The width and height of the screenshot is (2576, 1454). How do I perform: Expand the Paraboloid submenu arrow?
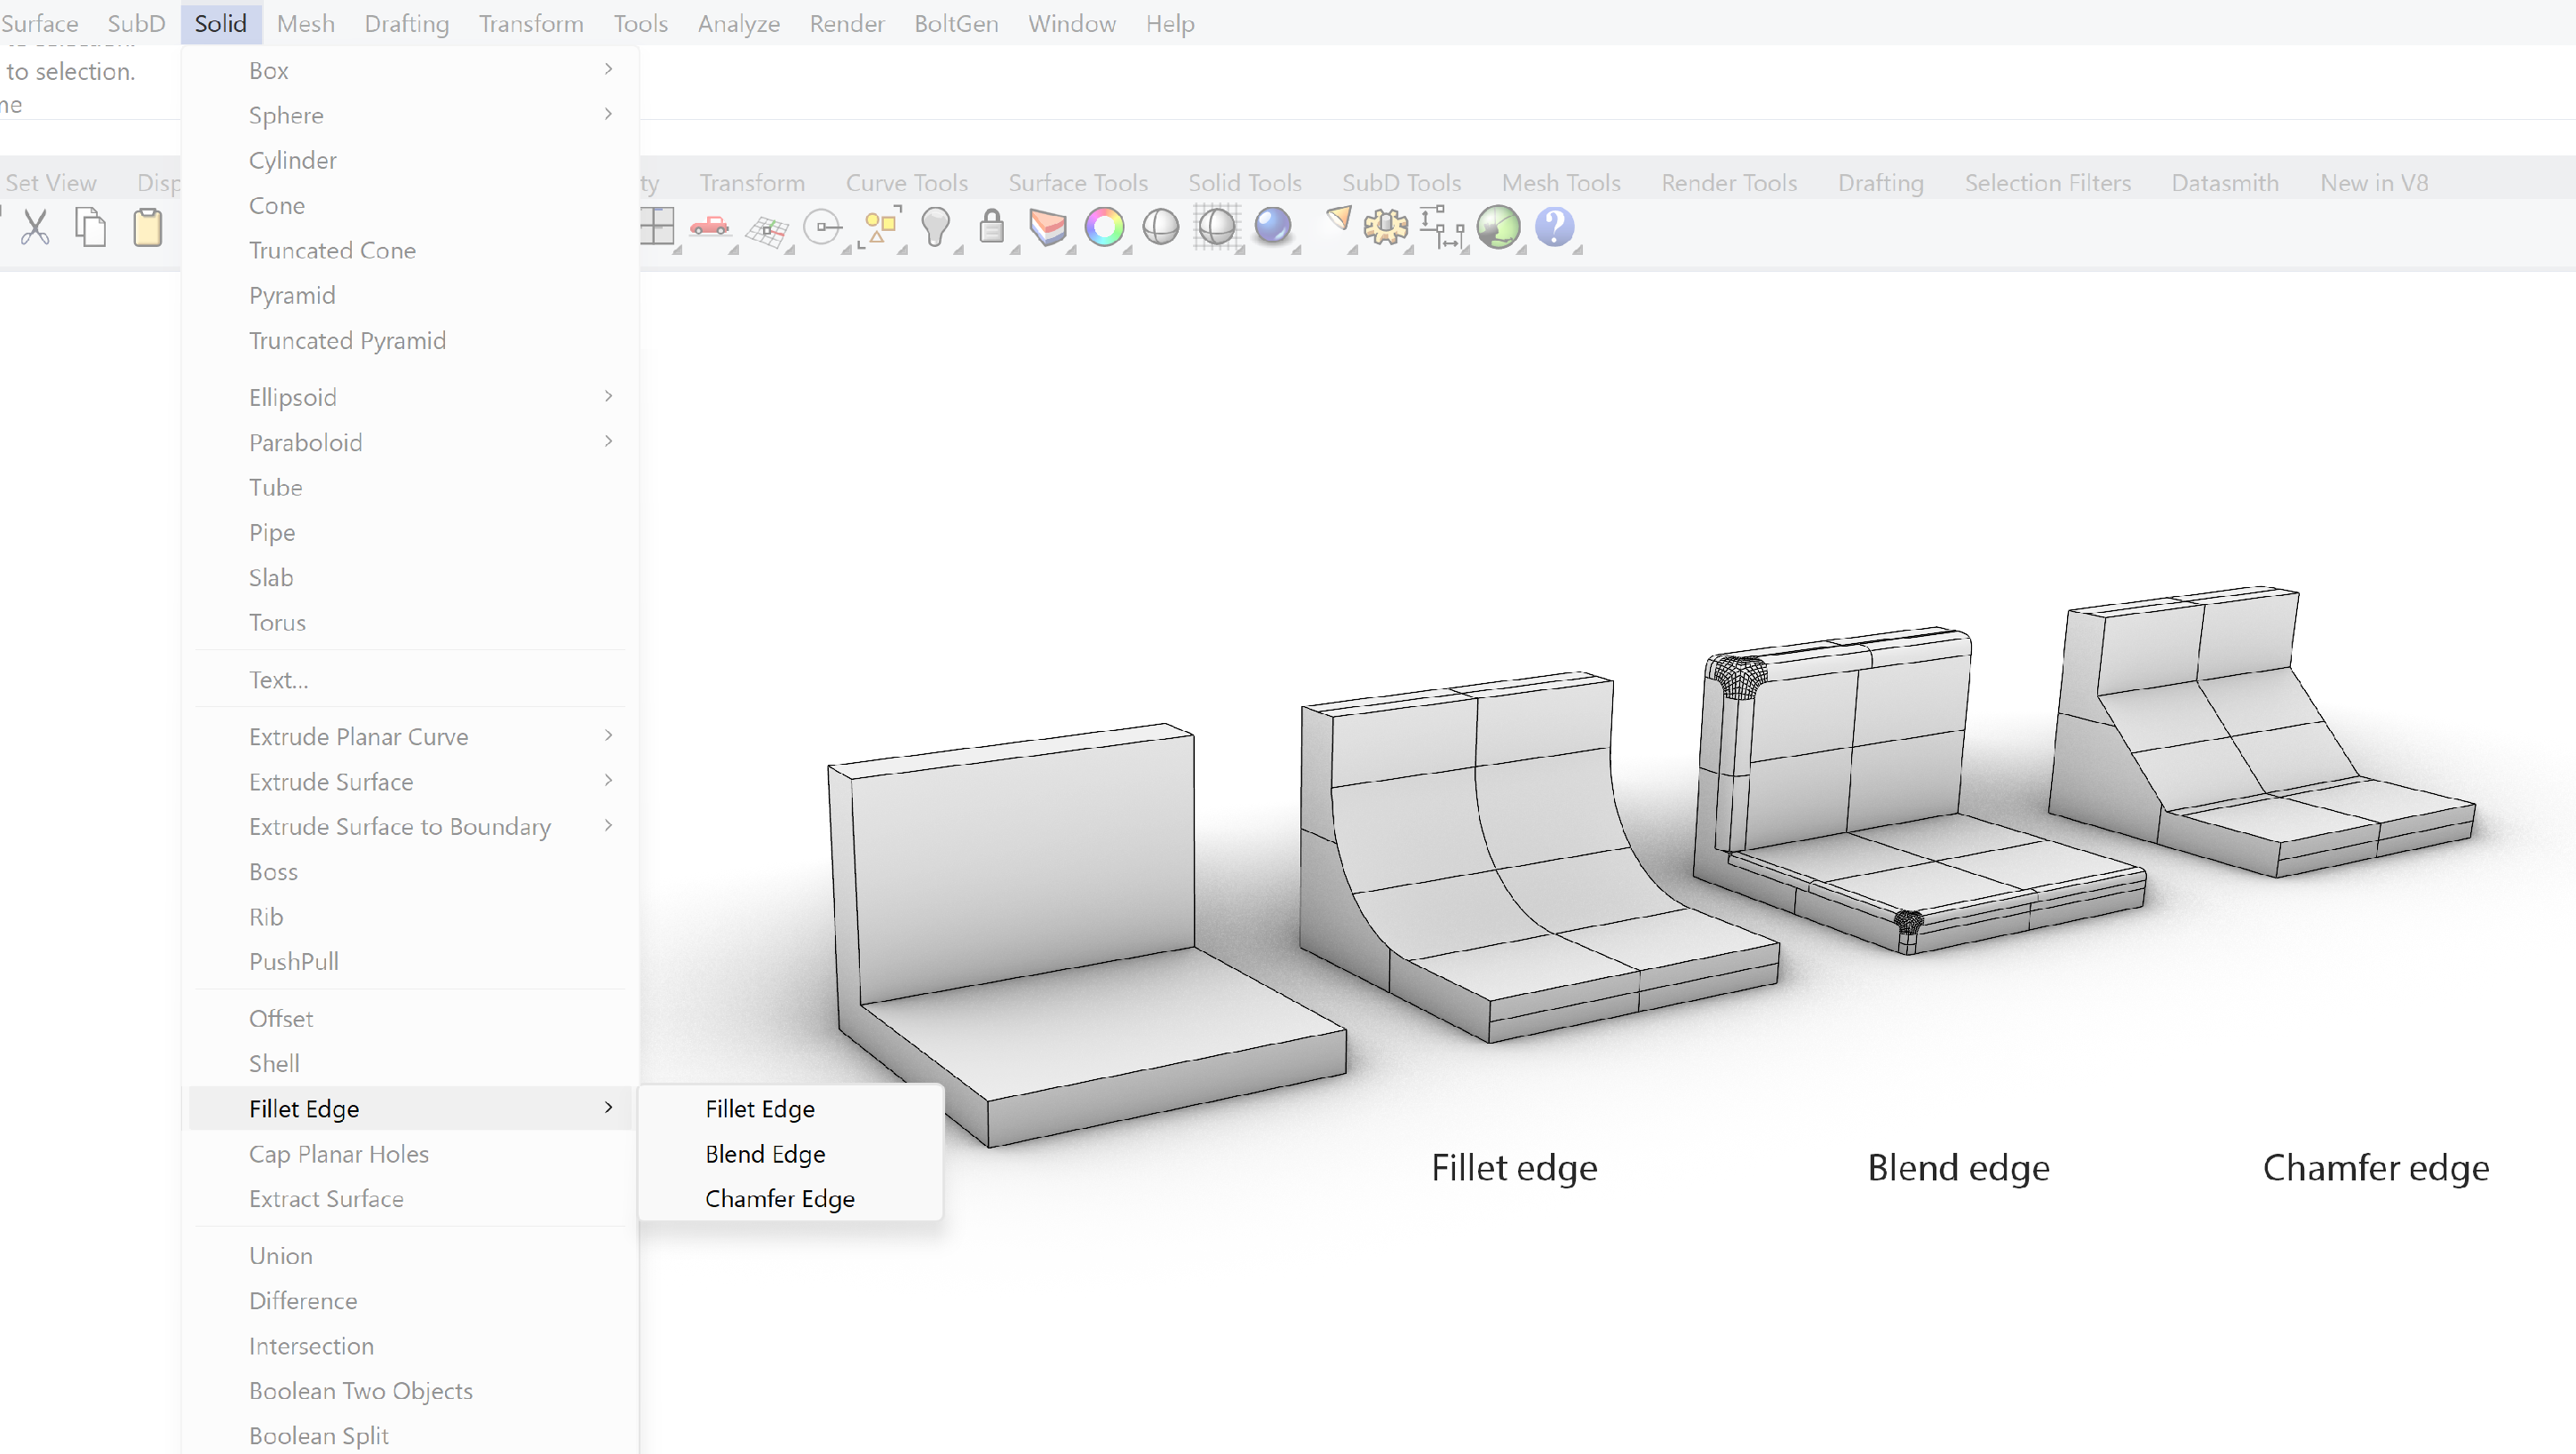(608, 442)
